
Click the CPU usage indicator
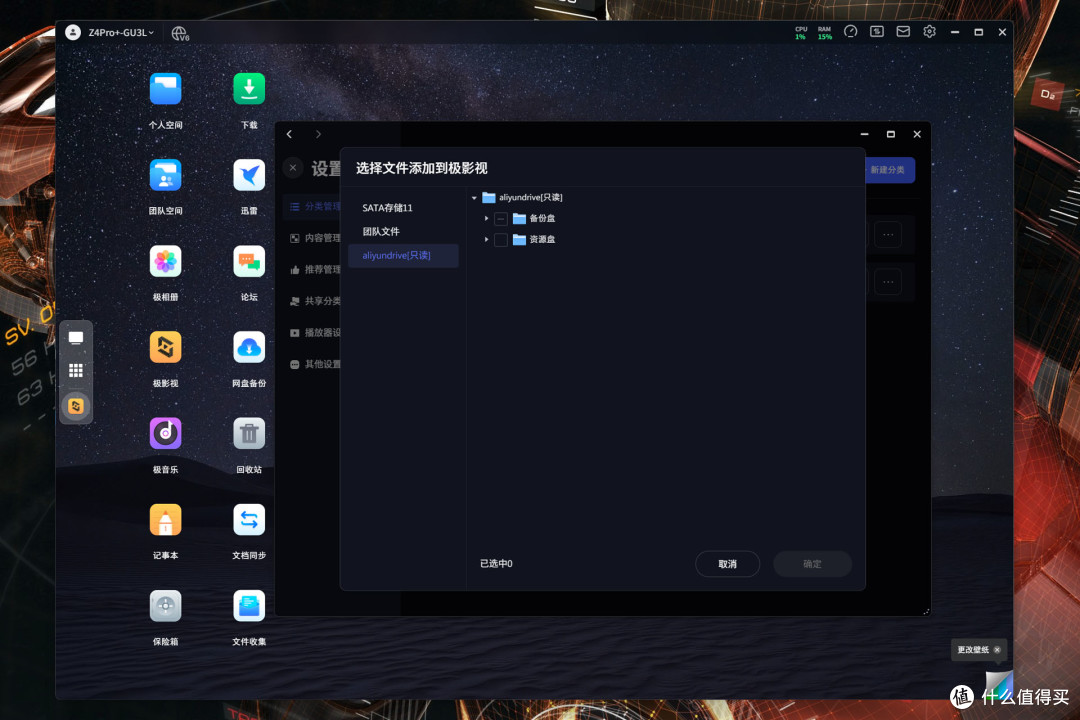(x=800, y=33)
